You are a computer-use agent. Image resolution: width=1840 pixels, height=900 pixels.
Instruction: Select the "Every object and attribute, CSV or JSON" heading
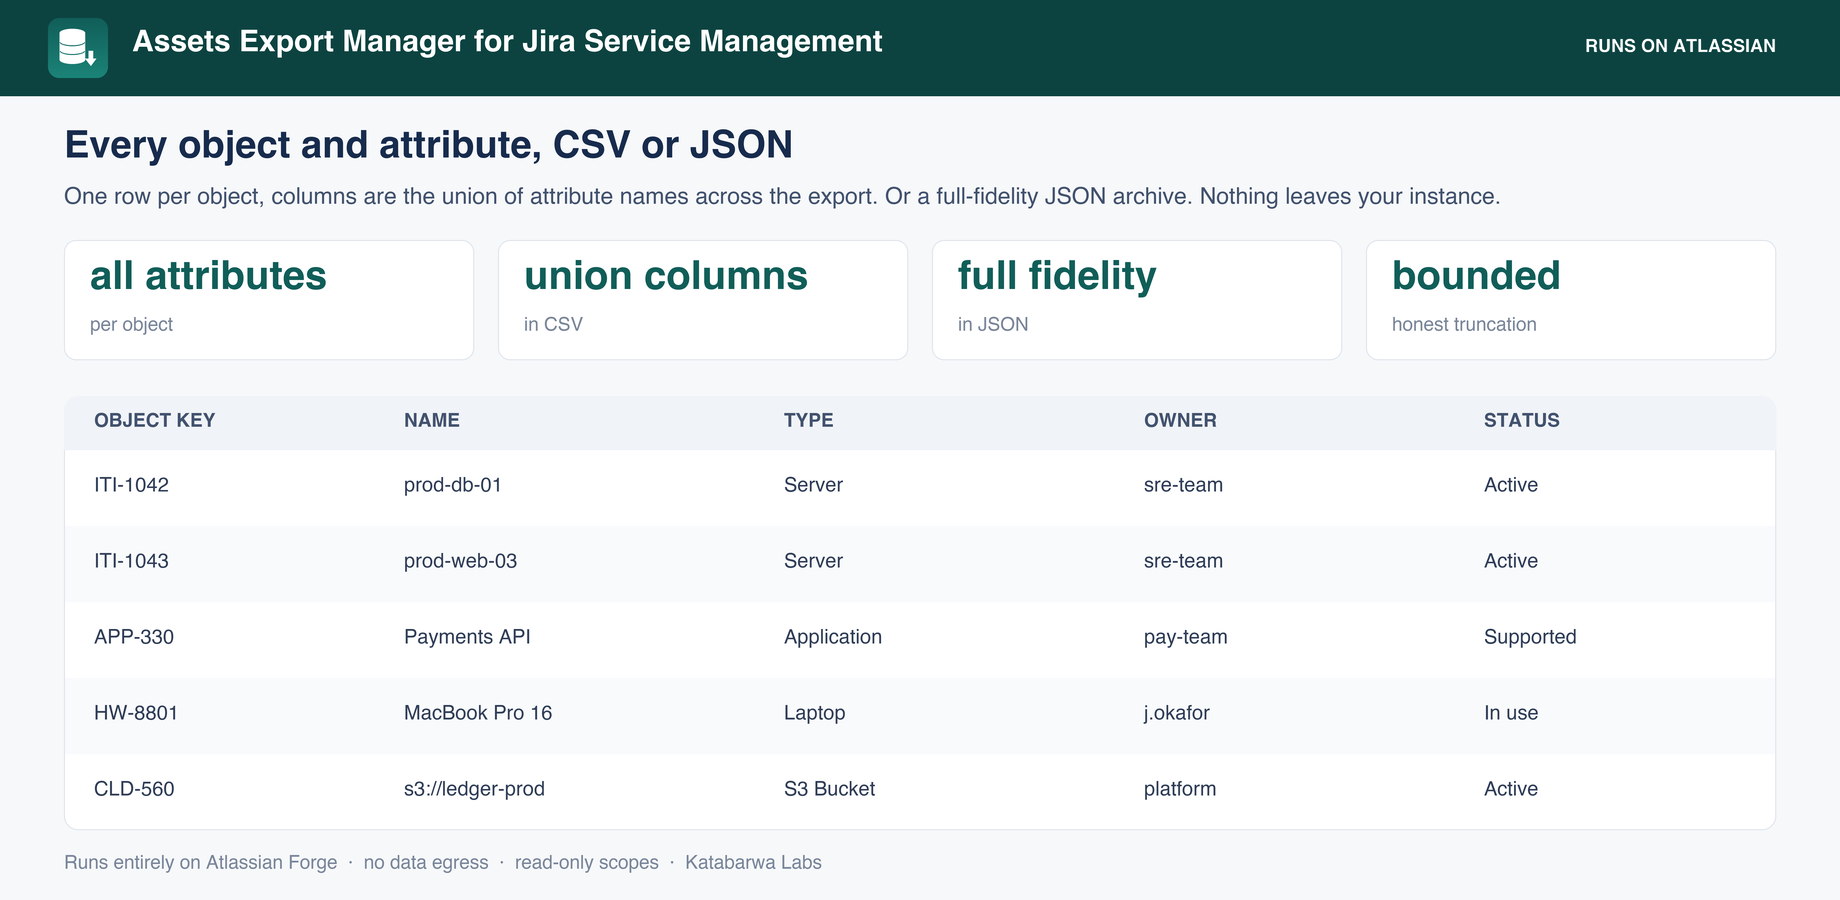[428, 145]
